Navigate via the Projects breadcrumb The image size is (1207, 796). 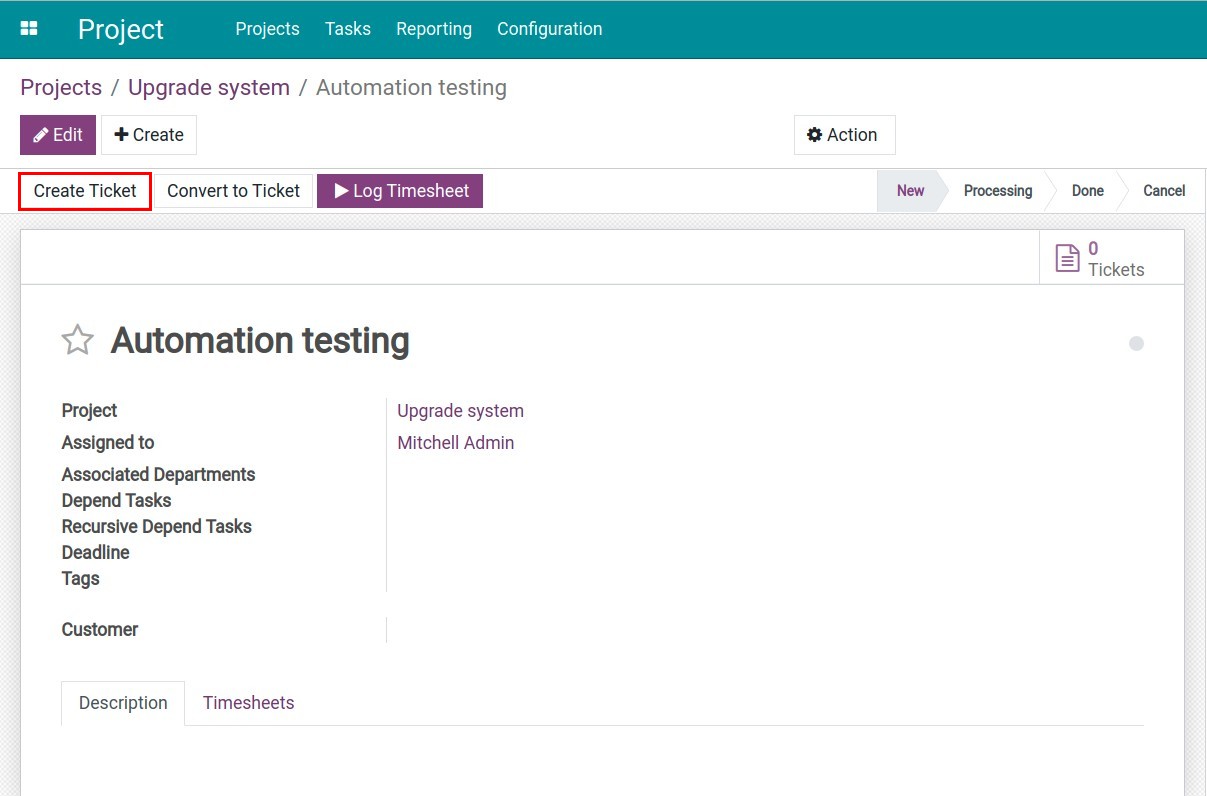click(x=61, y=87)
